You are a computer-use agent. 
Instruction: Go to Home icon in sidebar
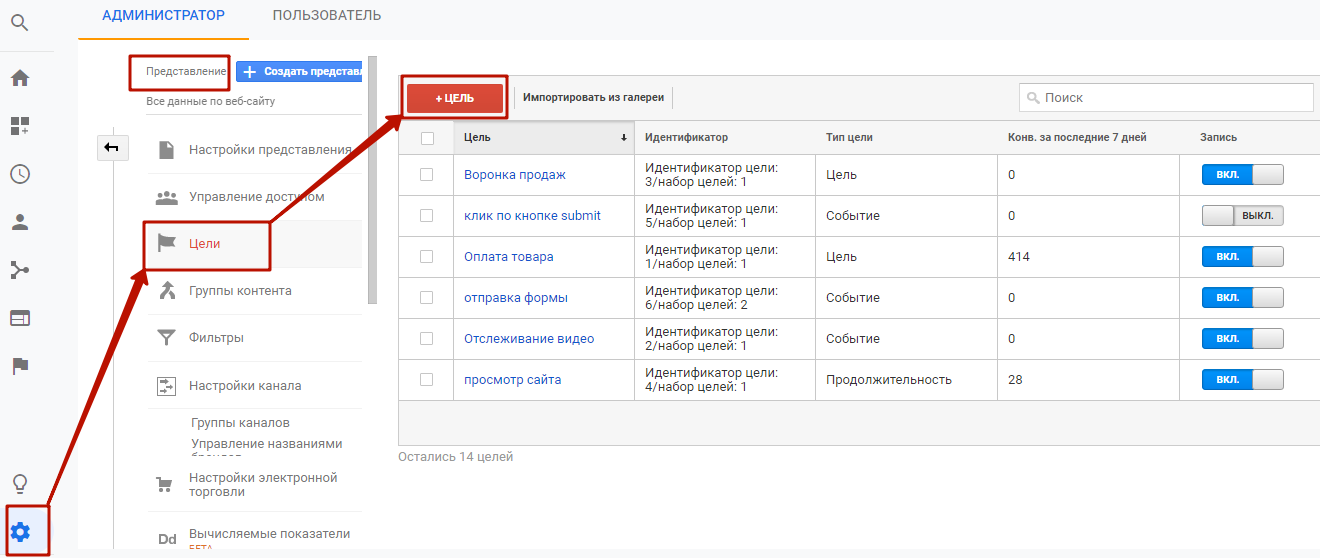(20, 78)
